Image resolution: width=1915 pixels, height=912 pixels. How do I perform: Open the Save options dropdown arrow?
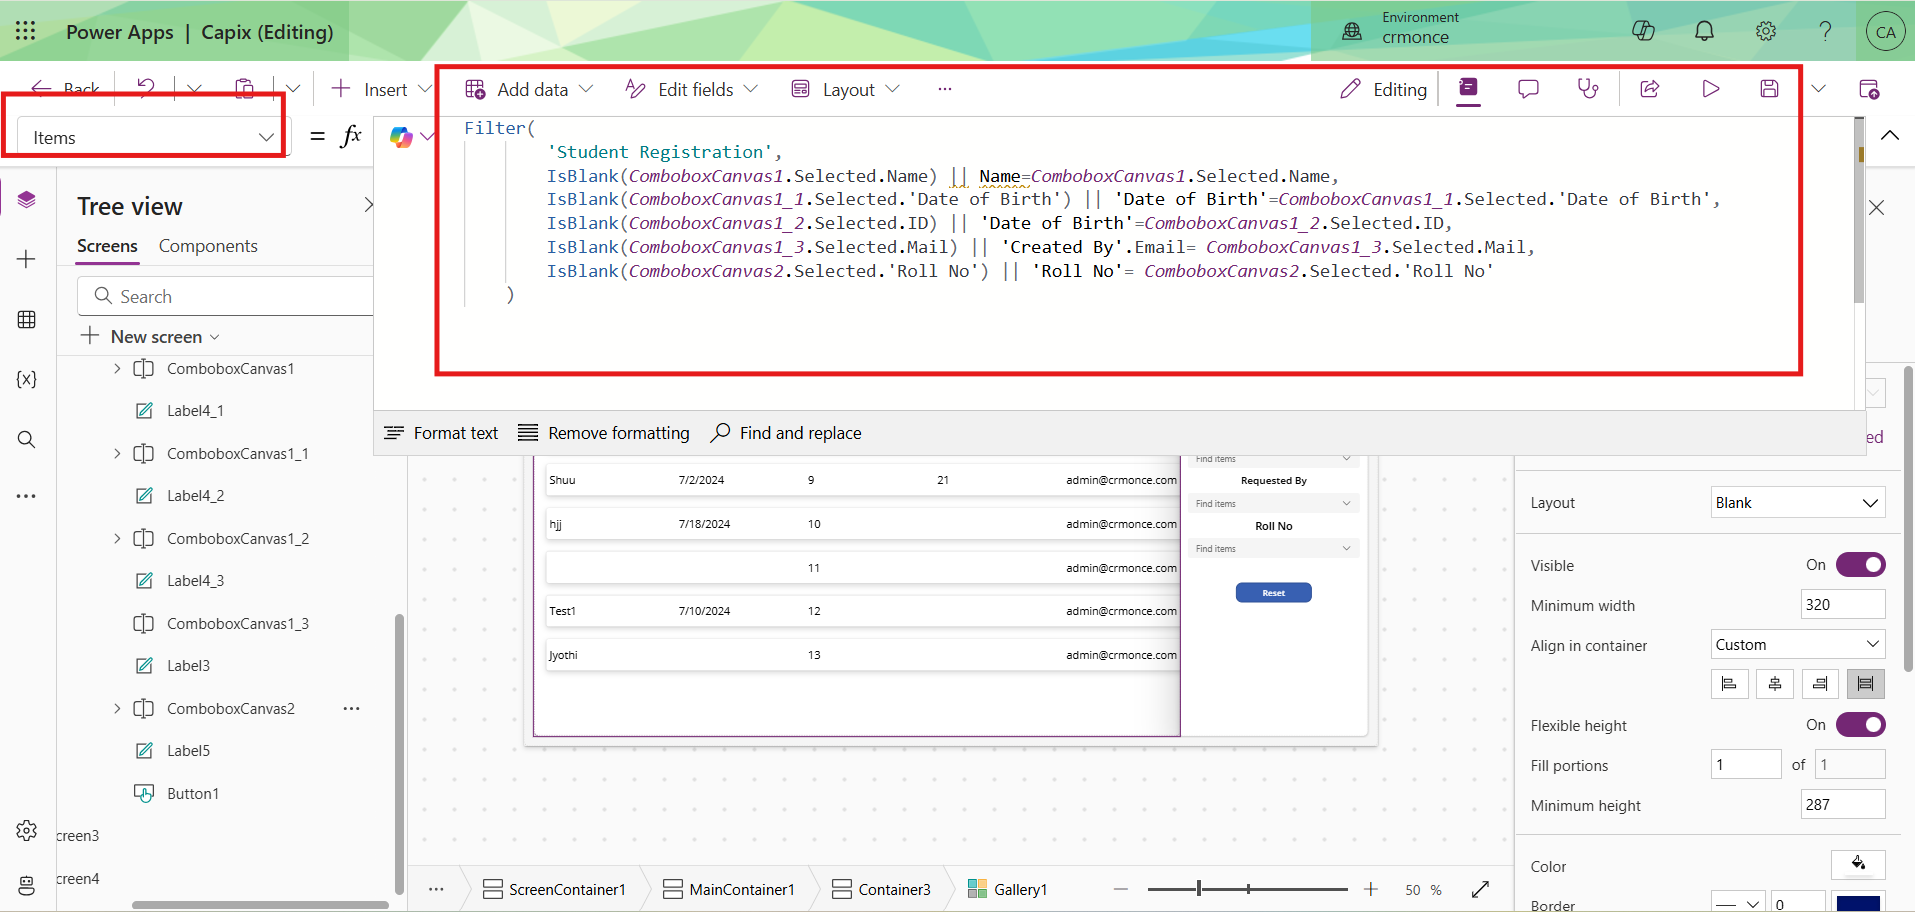[1819, 89]
